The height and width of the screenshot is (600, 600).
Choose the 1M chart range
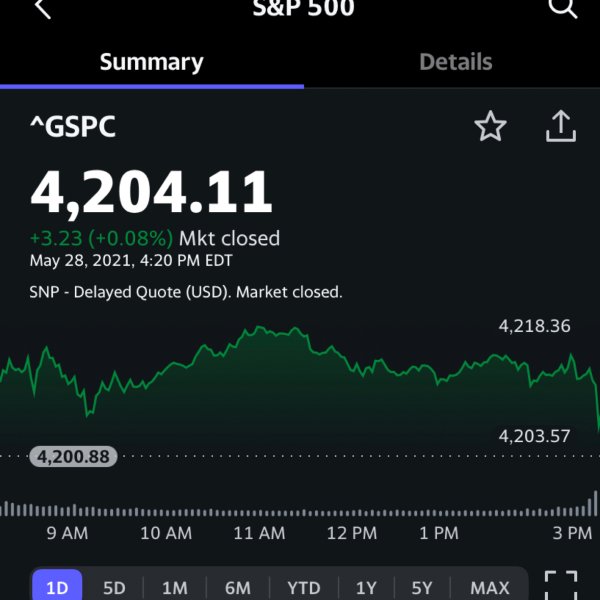point(174,587)
